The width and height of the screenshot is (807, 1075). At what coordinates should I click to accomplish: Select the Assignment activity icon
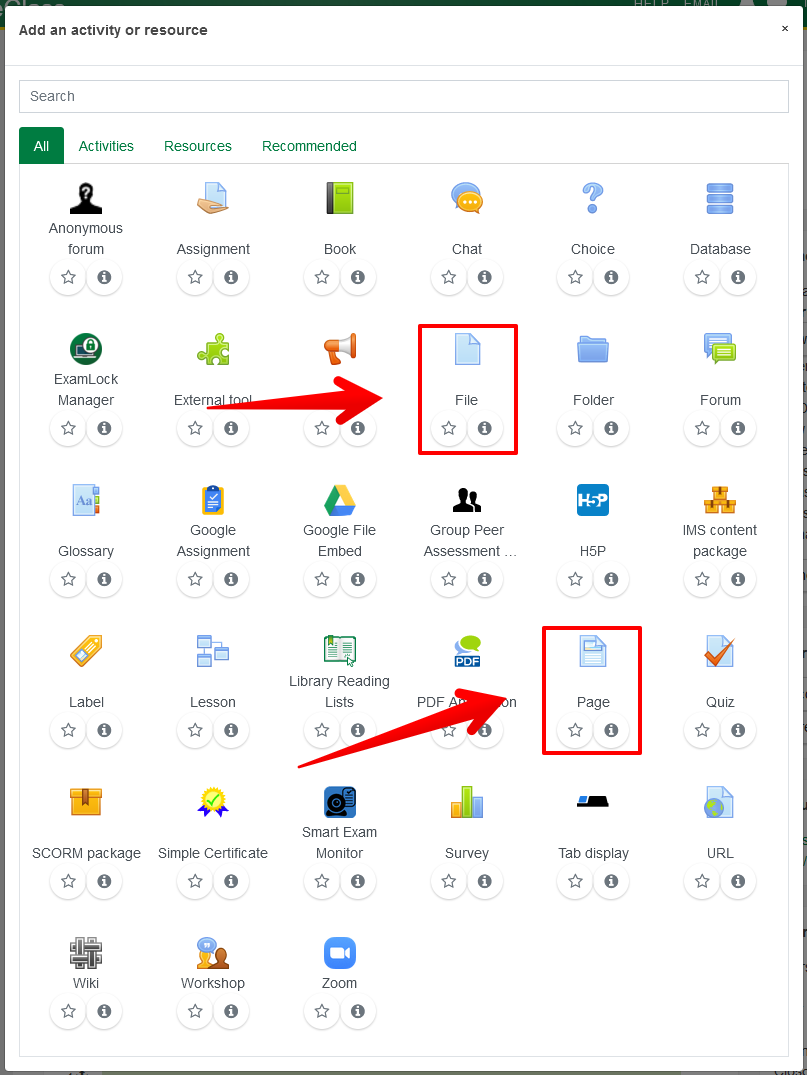213,198
